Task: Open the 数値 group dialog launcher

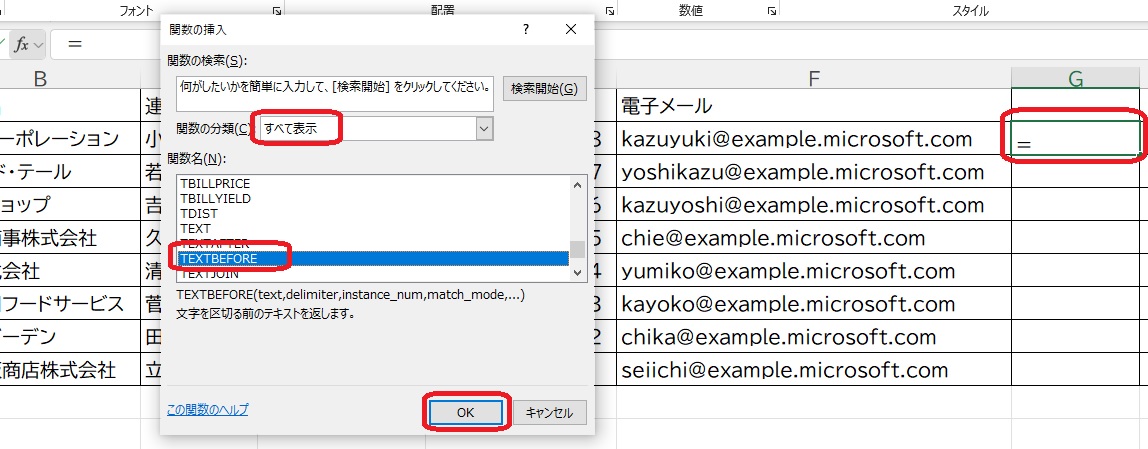Action: [771, 11]
